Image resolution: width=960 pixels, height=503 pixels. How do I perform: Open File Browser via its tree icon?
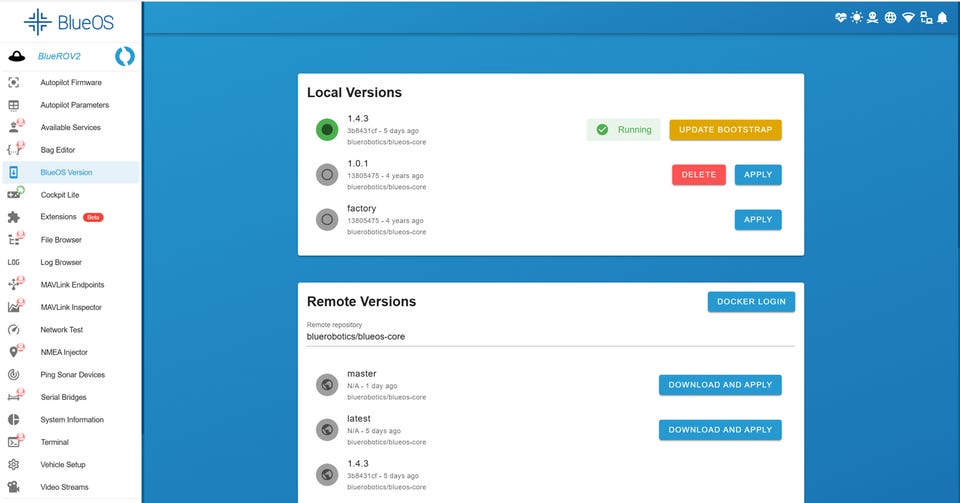pyautogui.click(x=15, y=239)
